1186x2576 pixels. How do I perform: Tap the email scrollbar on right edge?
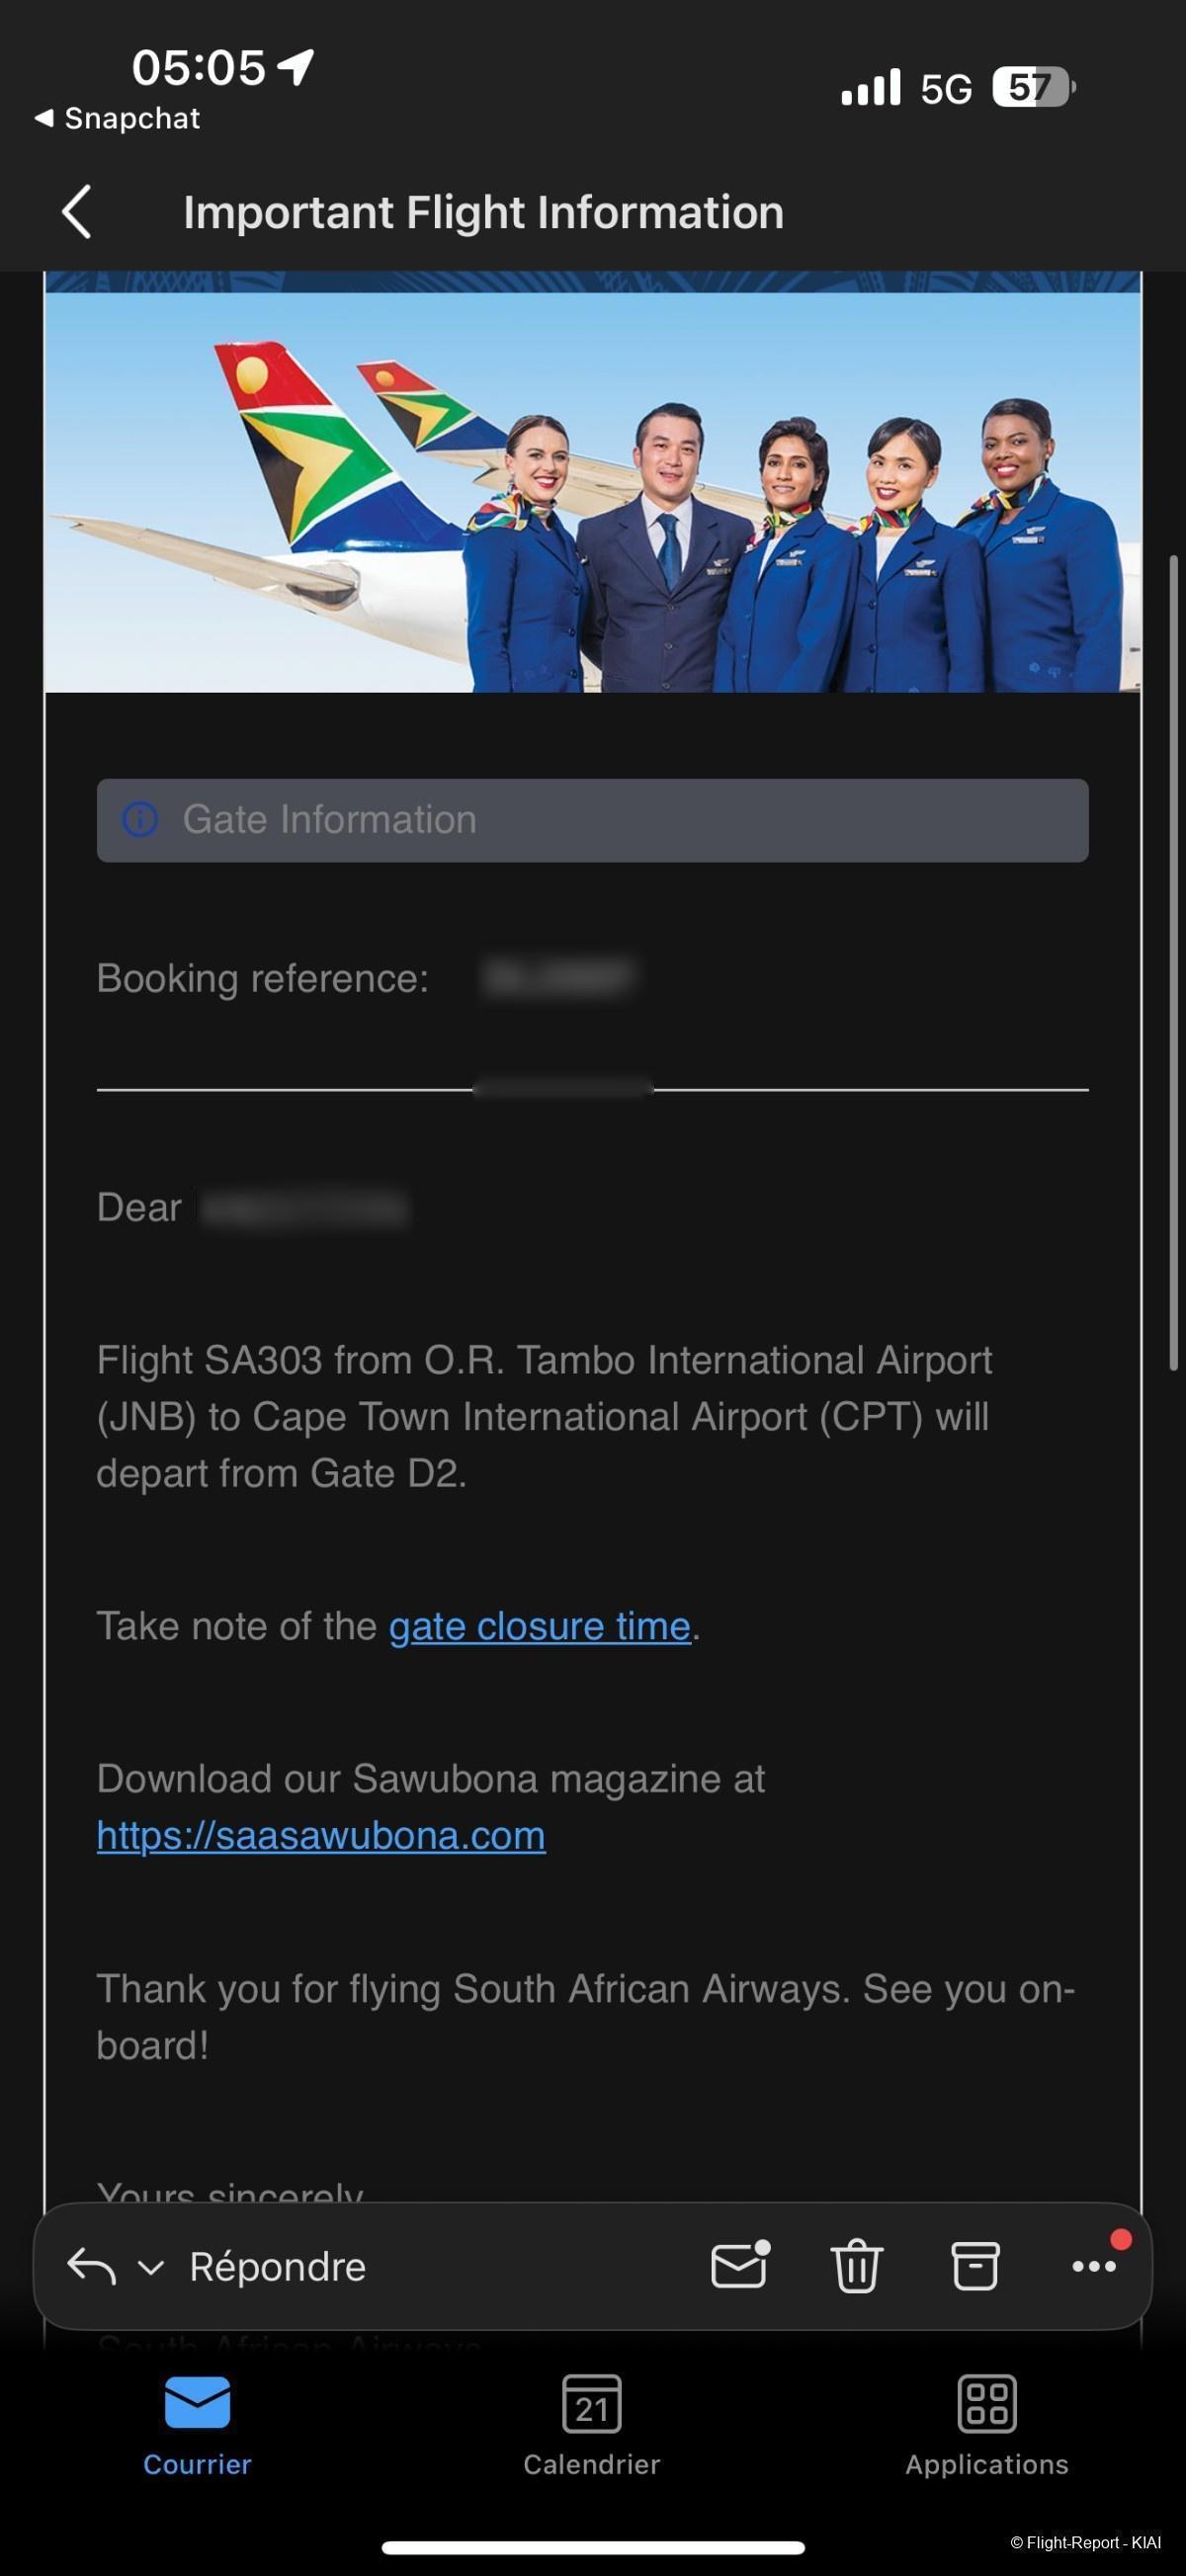click(x=1173, y=960)
